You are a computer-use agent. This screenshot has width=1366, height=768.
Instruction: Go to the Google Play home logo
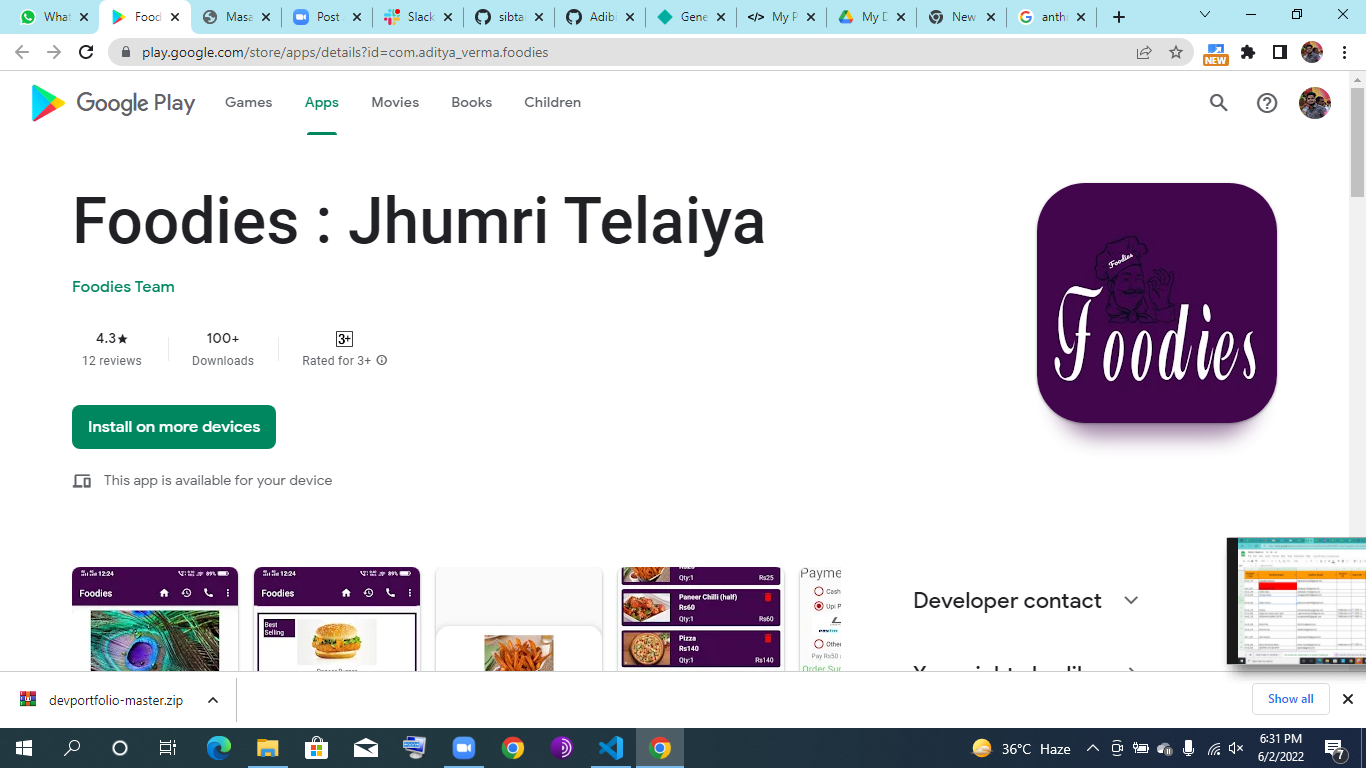(x=113, y=102)
